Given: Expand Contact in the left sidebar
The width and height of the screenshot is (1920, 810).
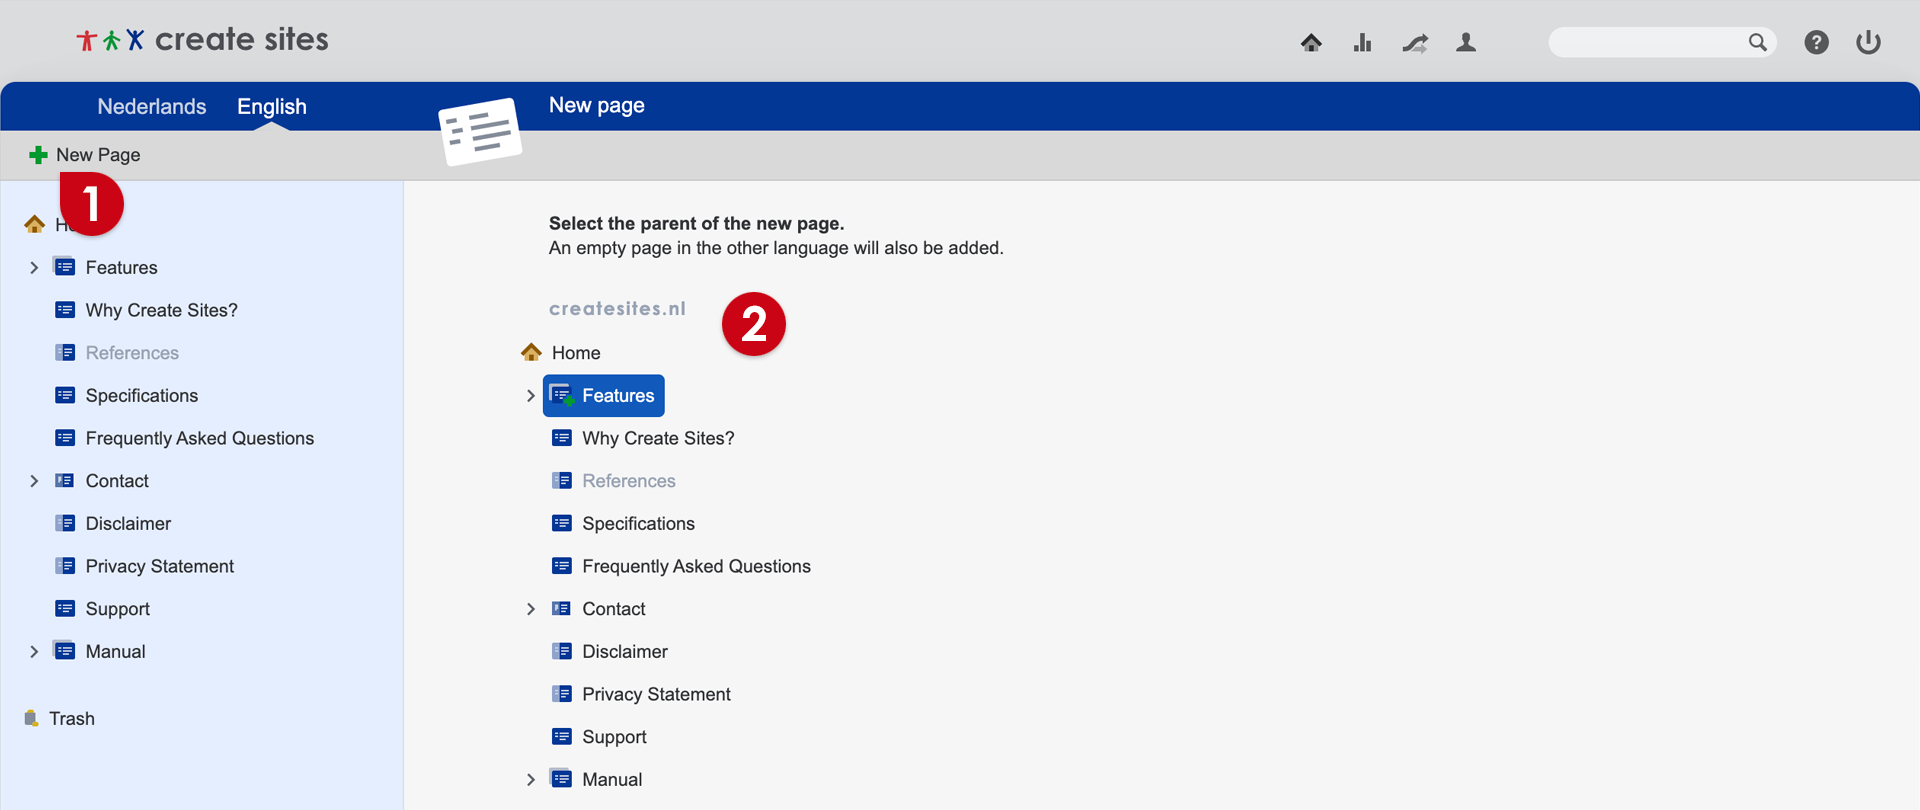Looking at the screenshot, I should coord(34,481).
